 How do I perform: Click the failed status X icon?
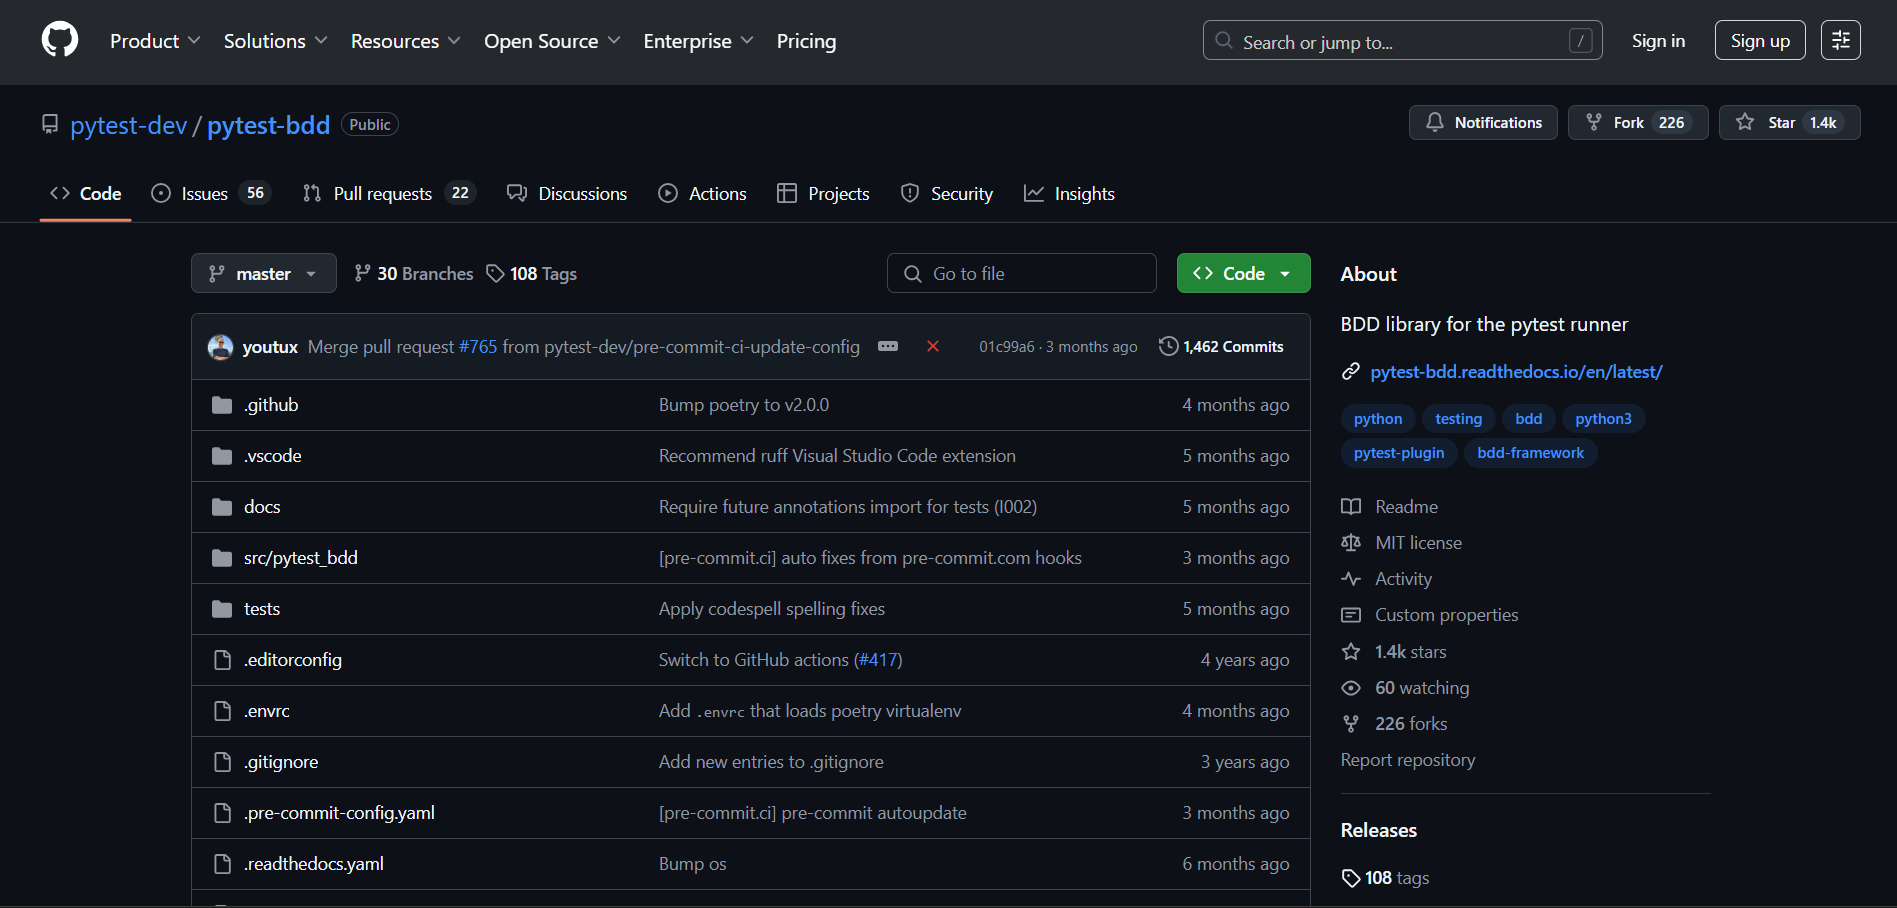click(x=932, y=346)
